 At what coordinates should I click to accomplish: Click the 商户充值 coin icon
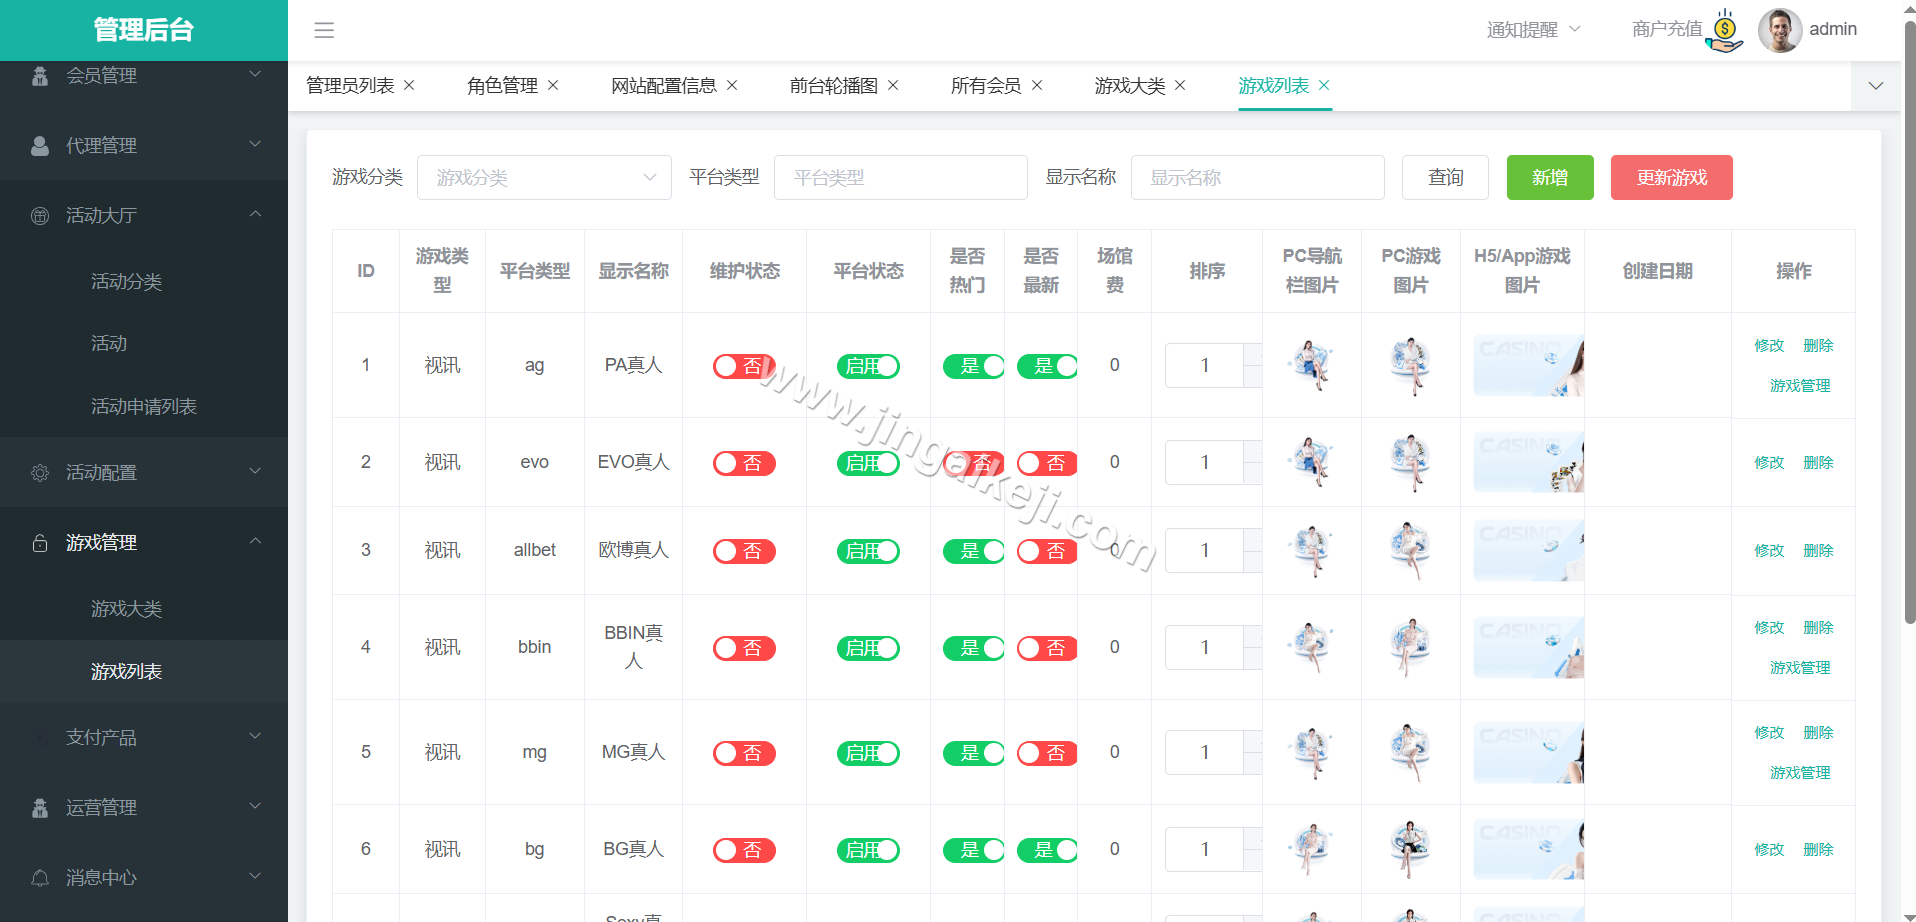pyautogui.click(x=1724, y=29)
